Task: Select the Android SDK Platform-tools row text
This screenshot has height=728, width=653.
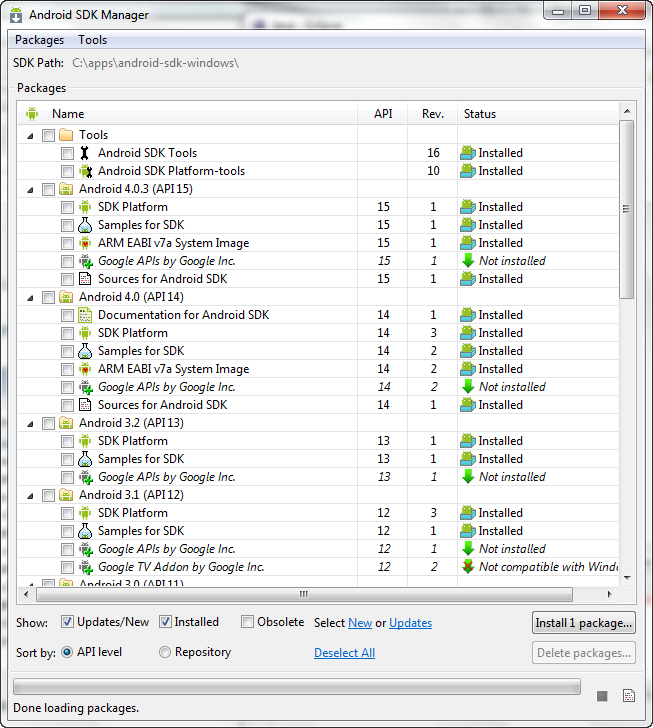Action: pos(171,171)
